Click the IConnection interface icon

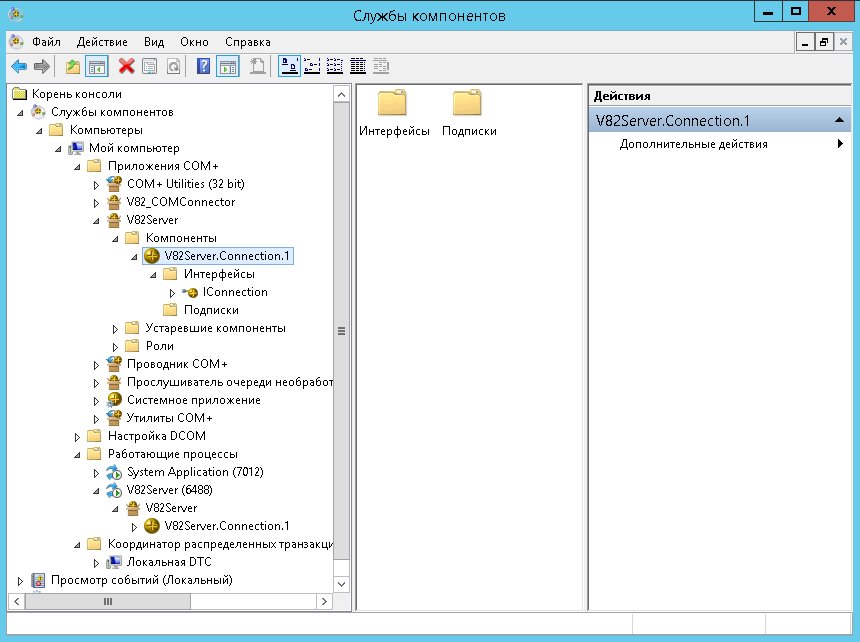click(x=190, y=292)
